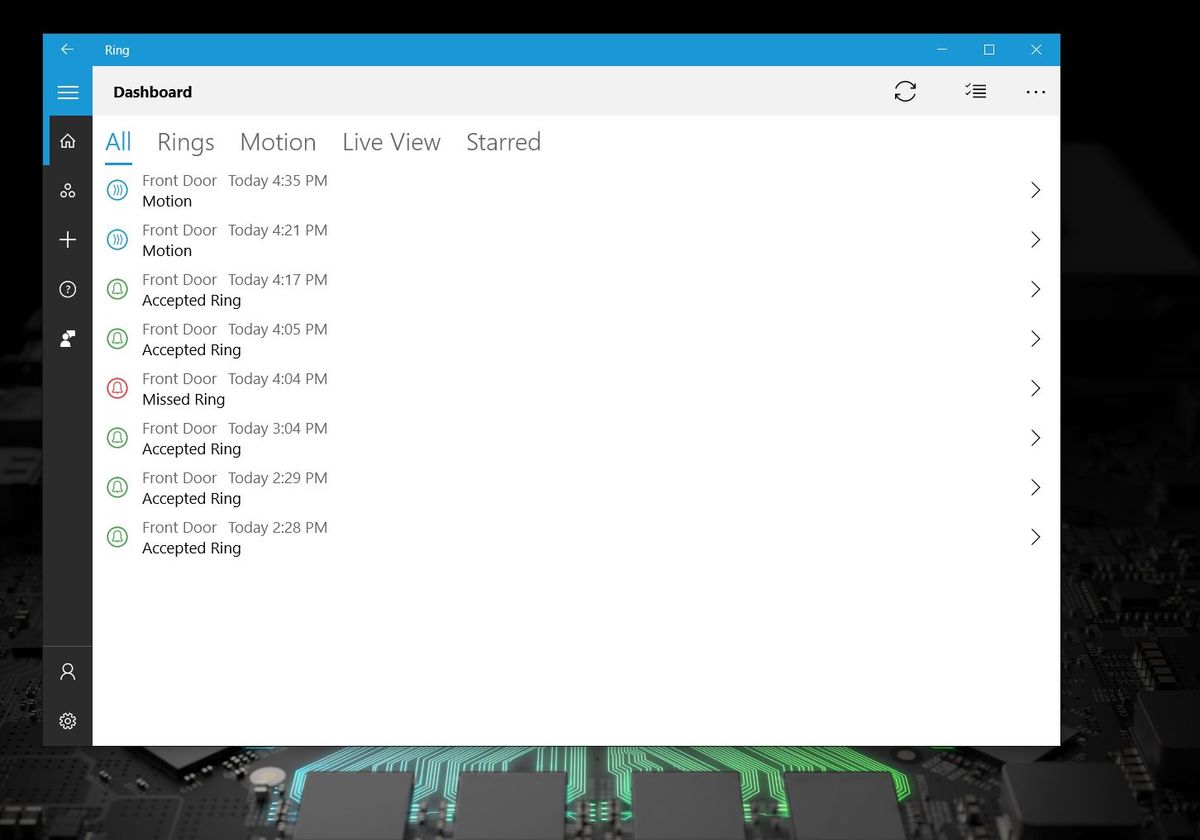Open chevron for 4:05 PM Accepted Ring

point(1036,339)
